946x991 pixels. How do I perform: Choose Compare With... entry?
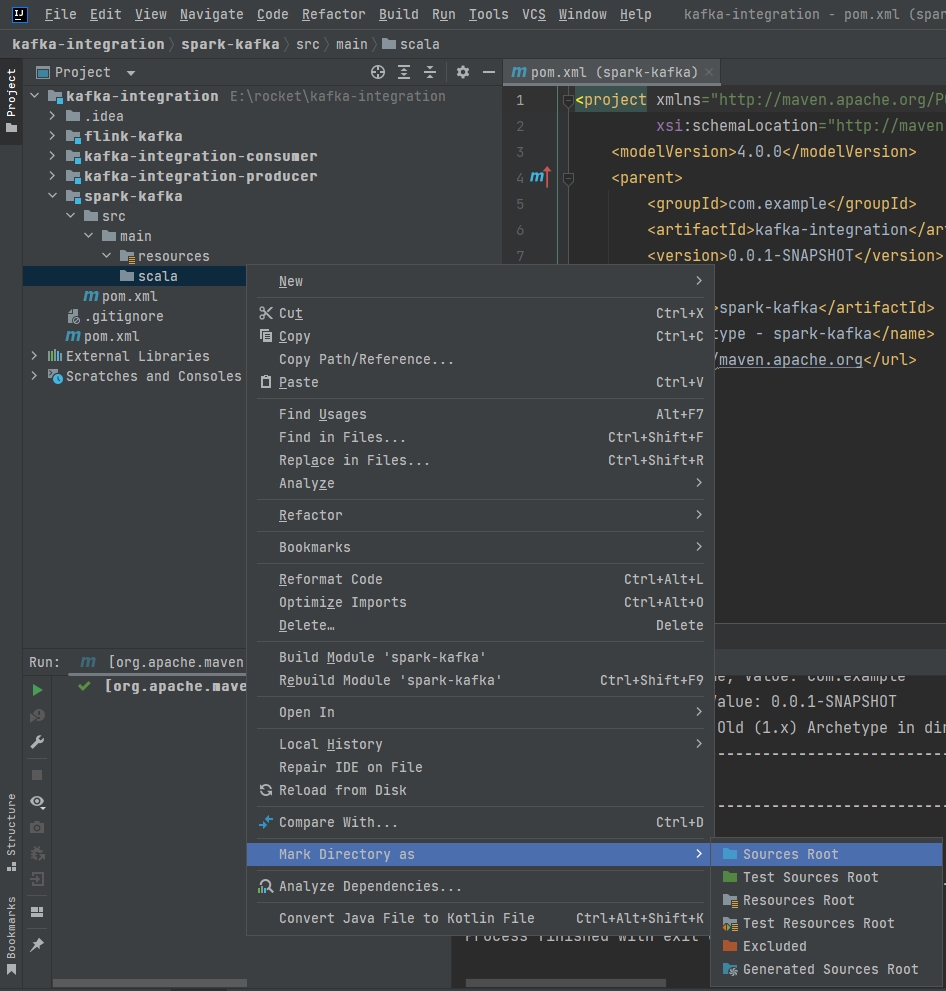point(480,822)
